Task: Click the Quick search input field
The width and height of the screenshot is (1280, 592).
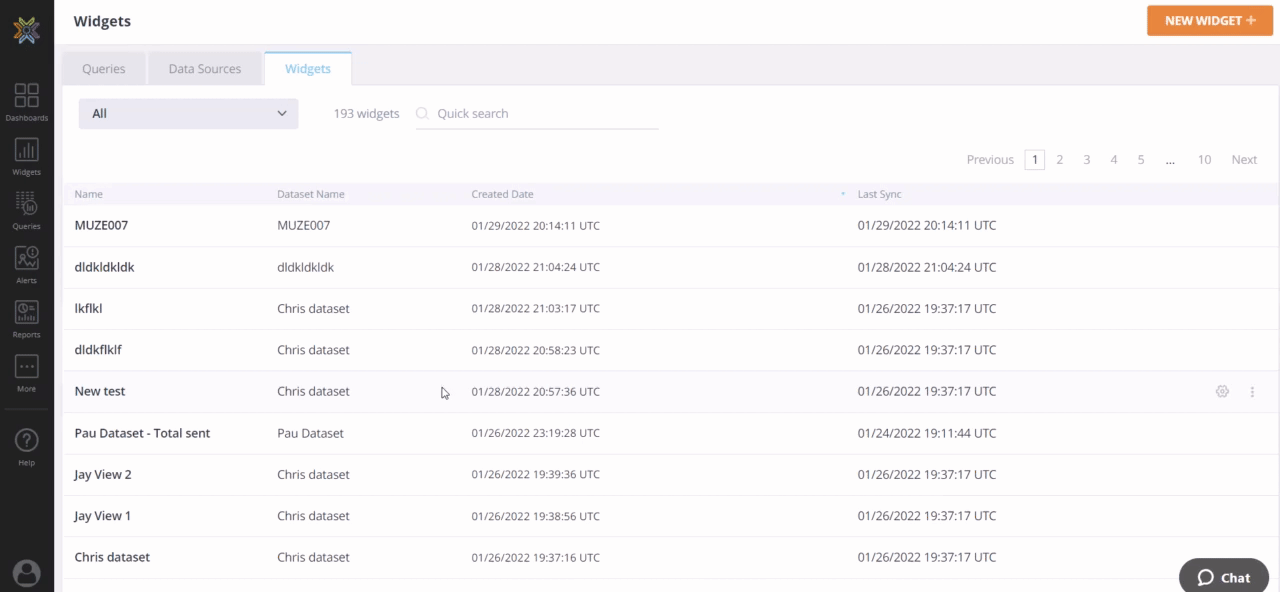Action: (x=545, y=114)
